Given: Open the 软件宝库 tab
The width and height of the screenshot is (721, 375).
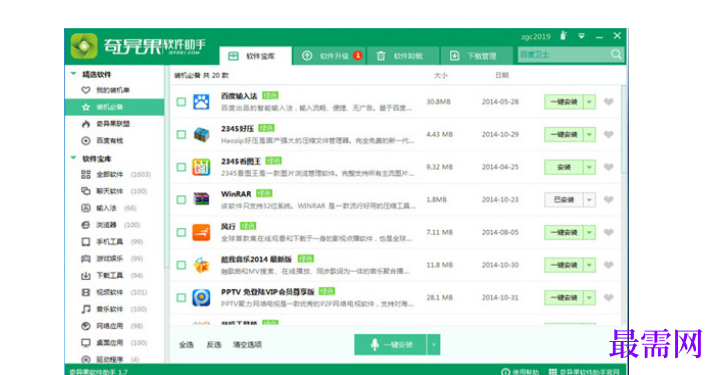Looking at the screenshot, I should 255,56.
